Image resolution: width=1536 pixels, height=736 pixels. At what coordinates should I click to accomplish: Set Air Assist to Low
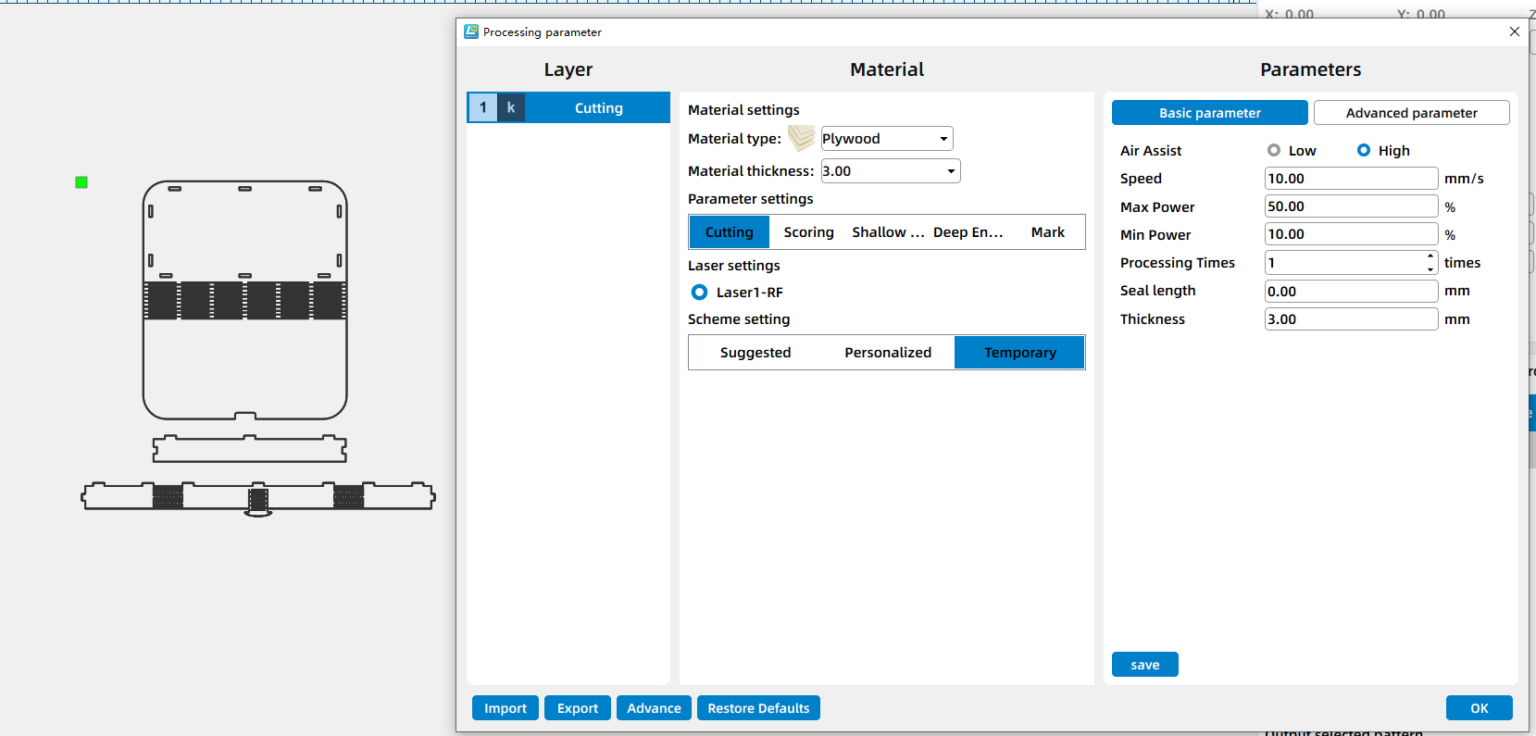(1274, 151)
